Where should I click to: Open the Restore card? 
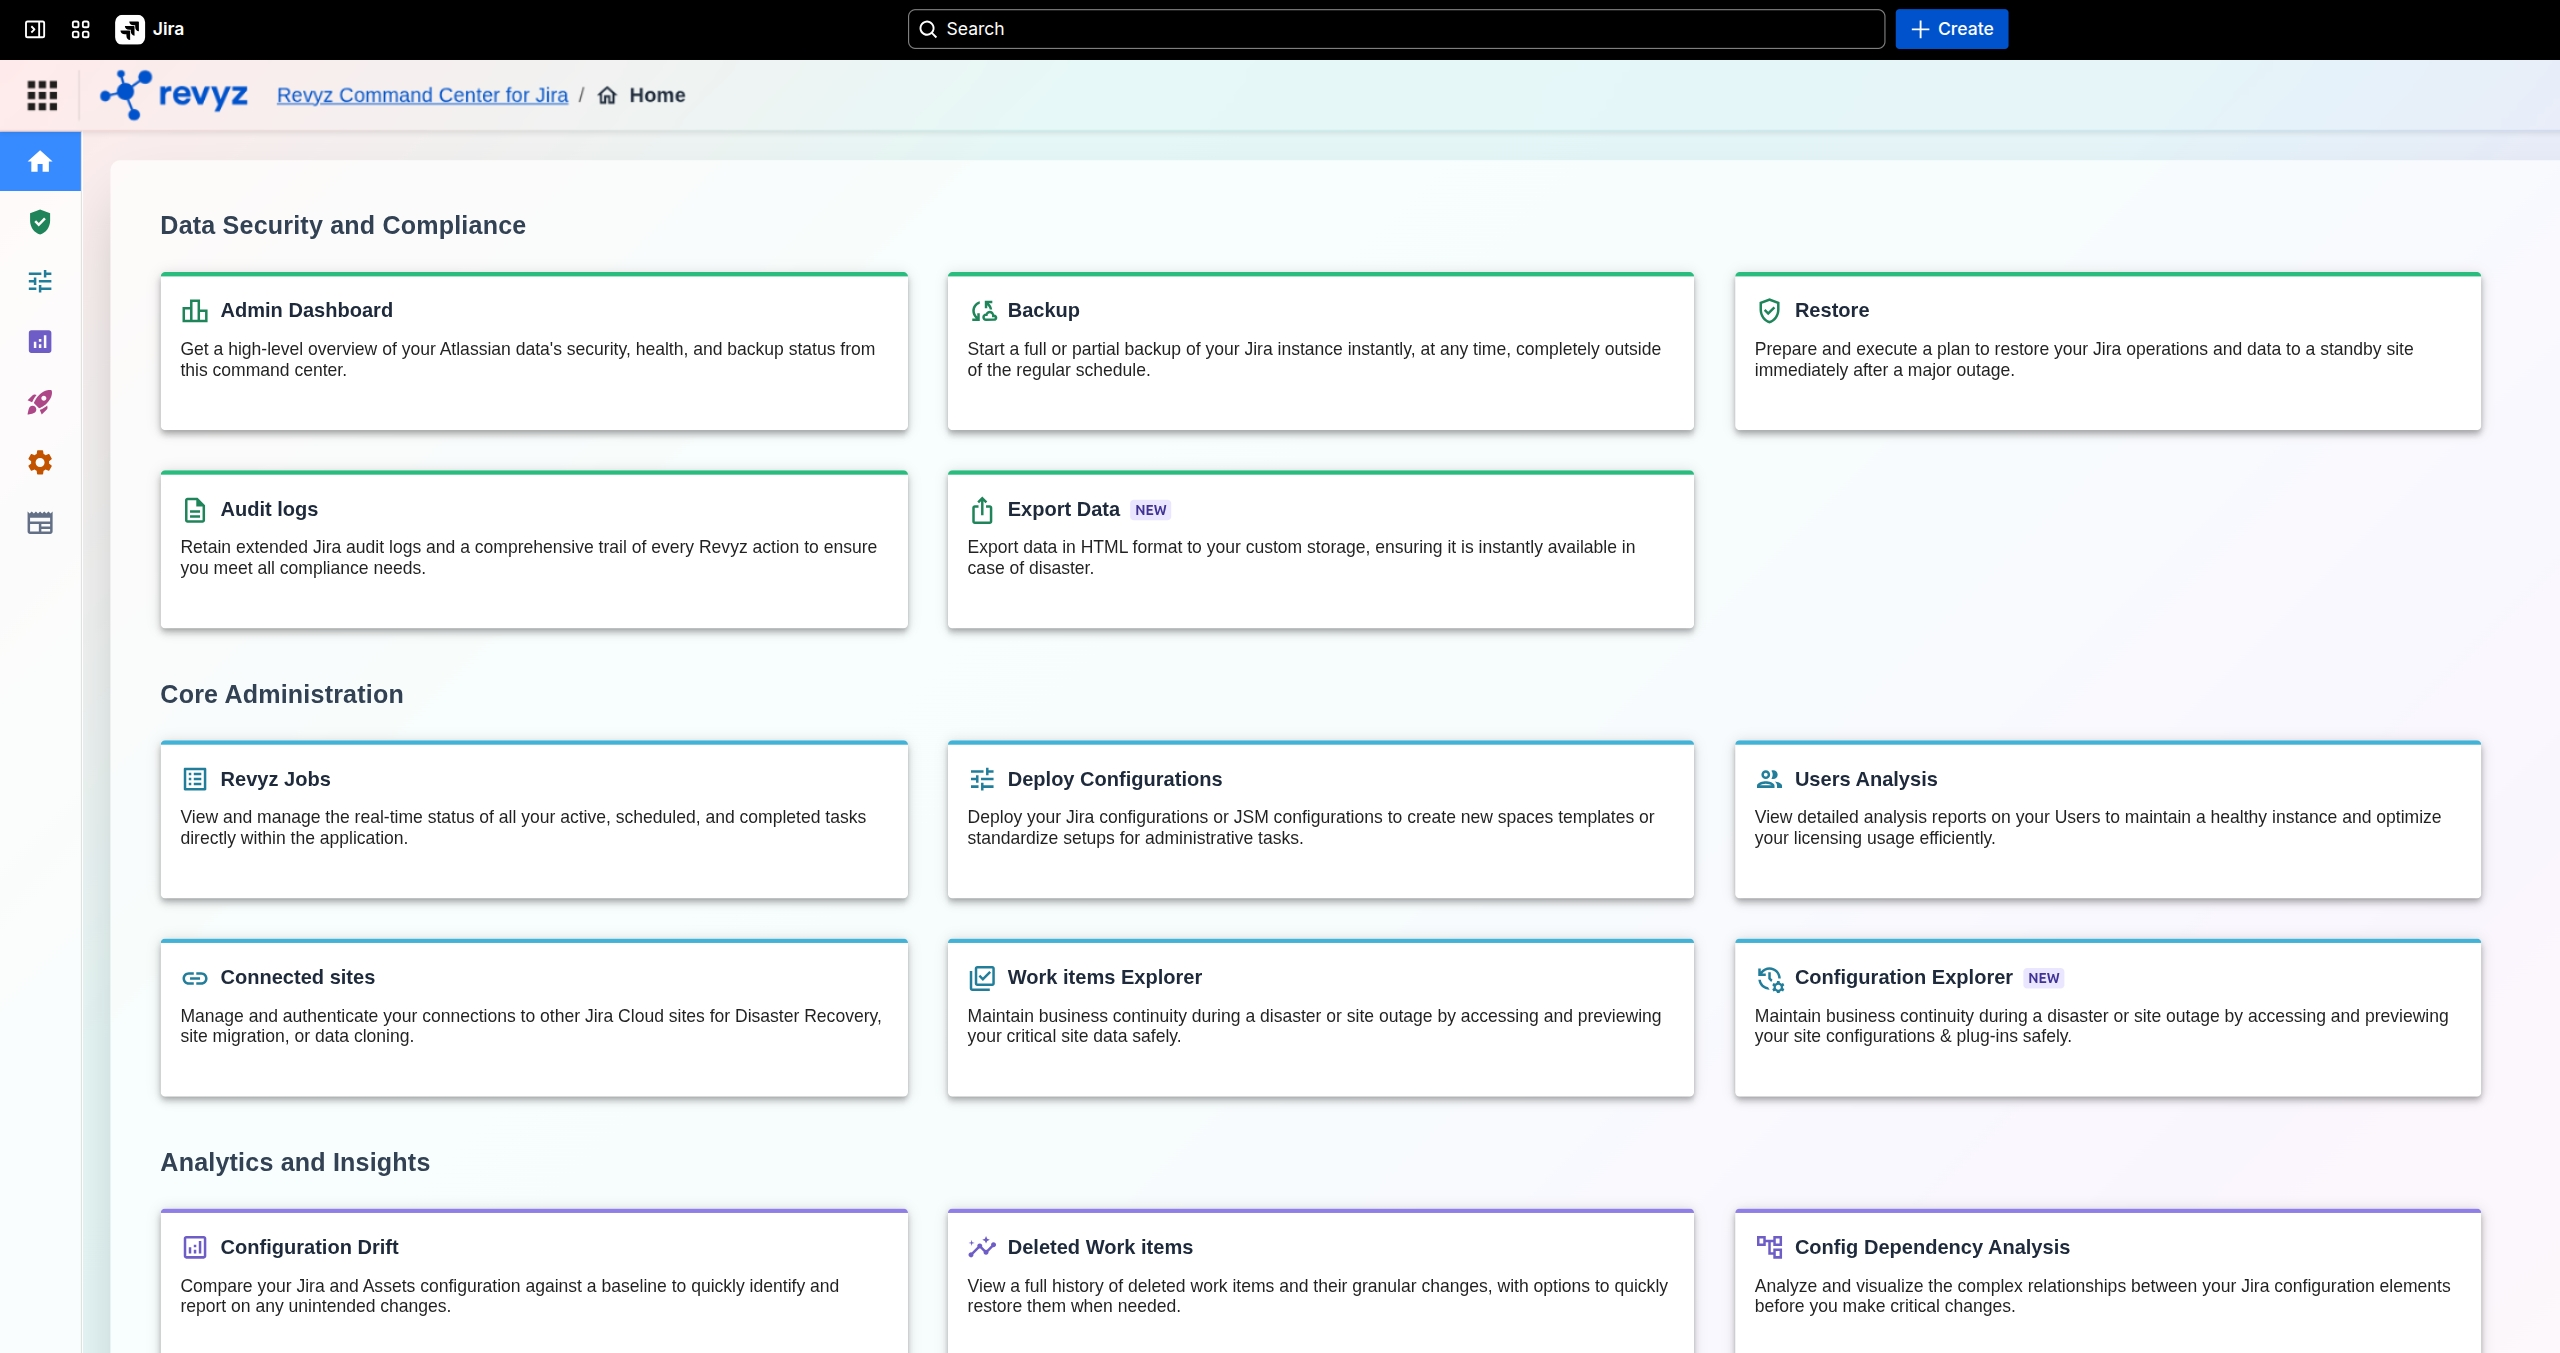[2107, 350]
